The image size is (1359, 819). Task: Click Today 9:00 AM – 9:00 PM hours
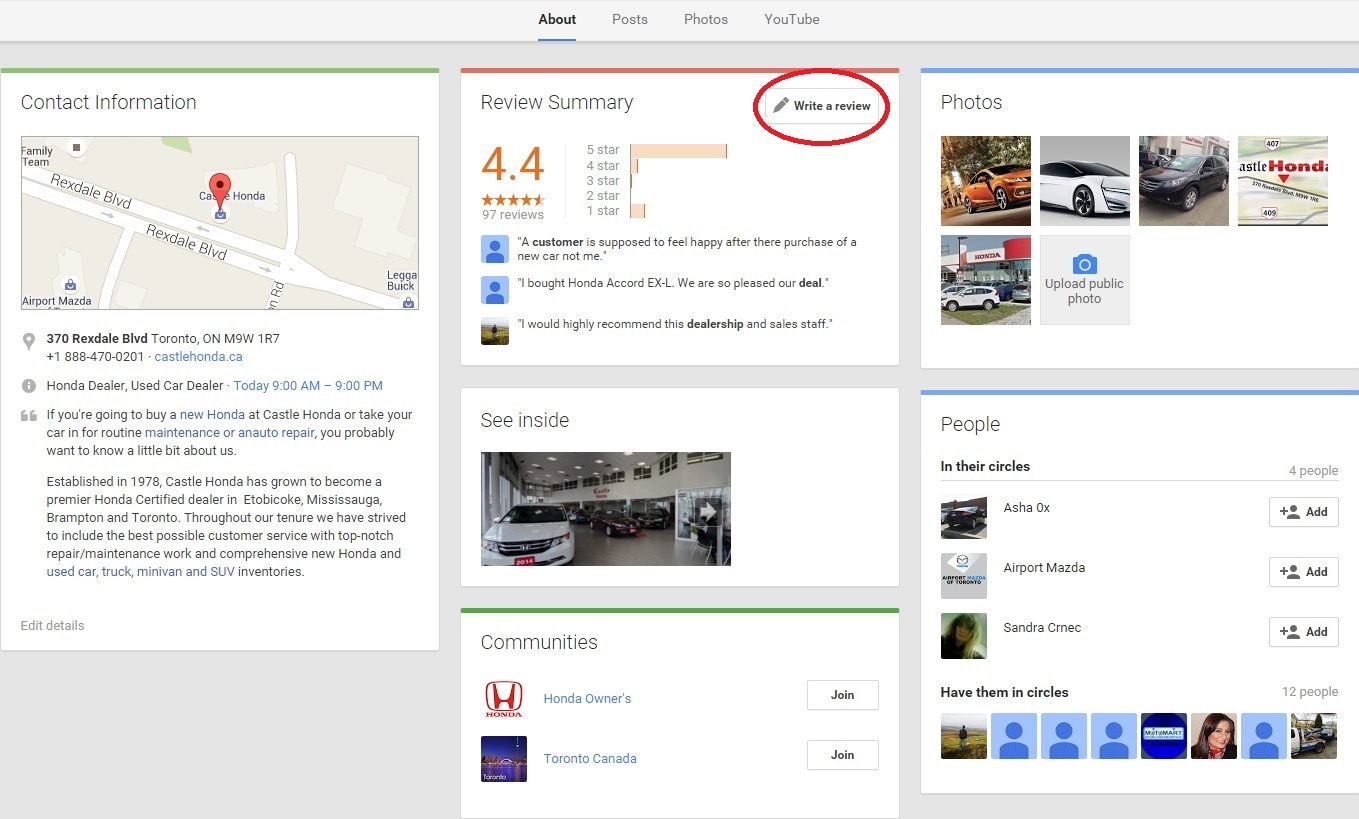click(308, 386)
